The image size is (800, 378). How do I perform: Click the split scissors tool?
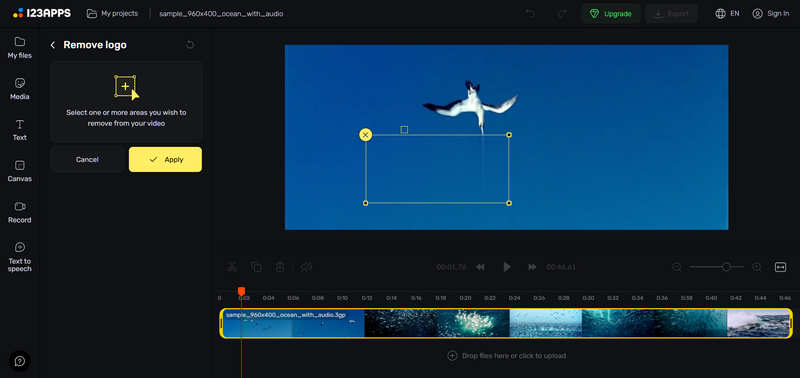[x=232, y=267]
